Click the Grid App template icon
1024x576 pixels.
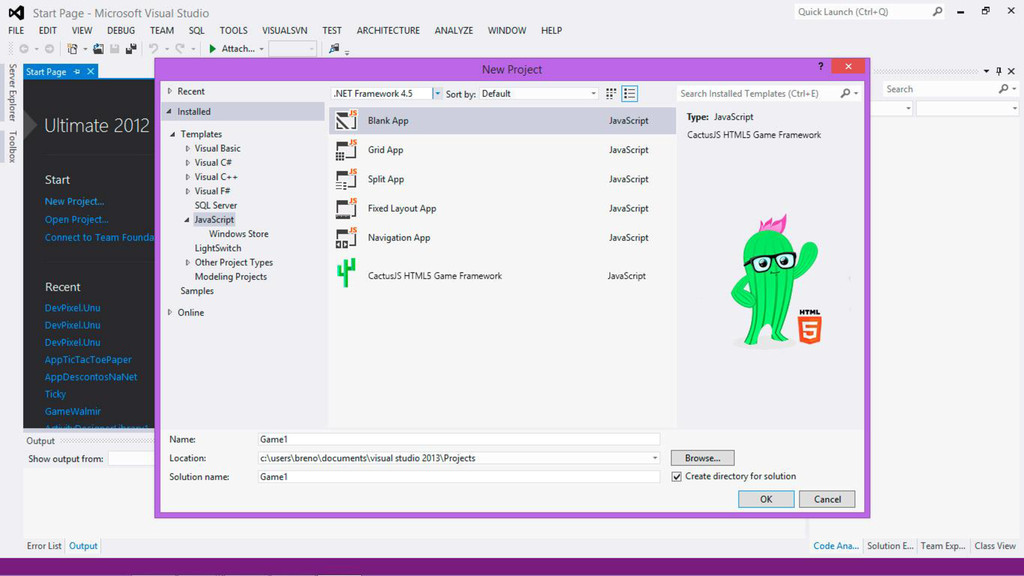[x=346, y=150]
